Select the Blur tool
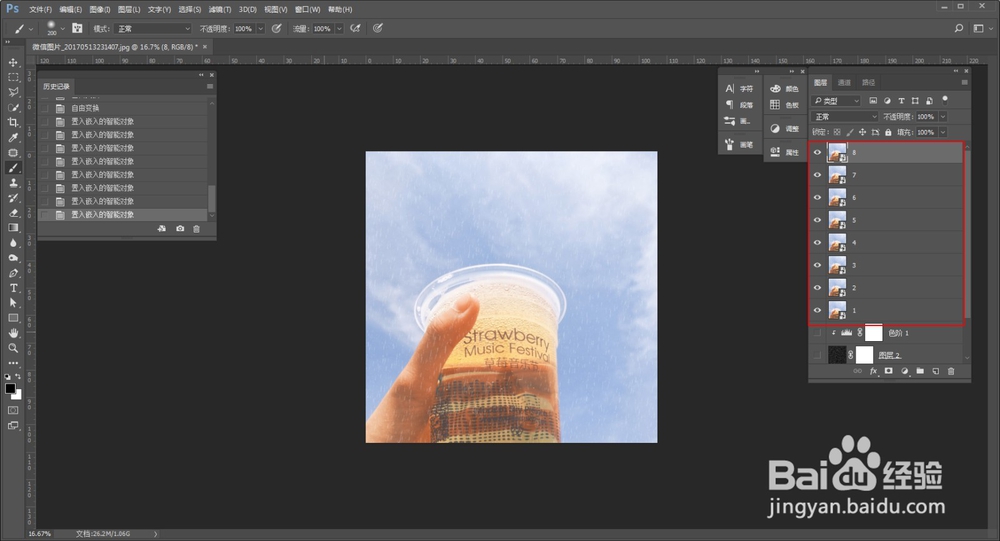The width and height of the screenshot is (1000, 541). click(x=13, y=243)
